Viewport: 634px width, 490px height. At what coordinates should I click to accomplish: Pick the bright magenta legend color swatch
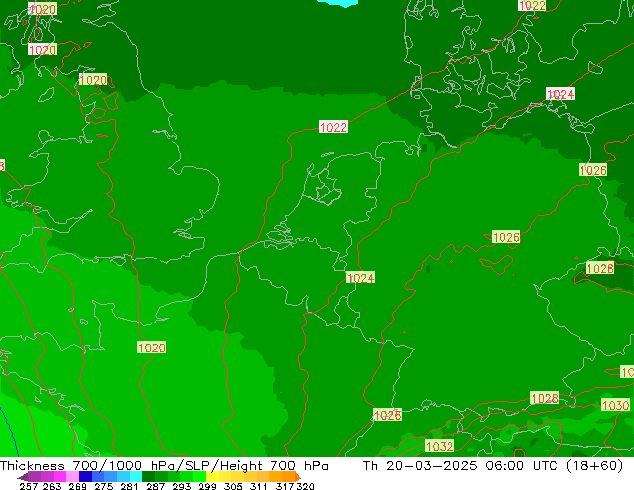point(60,477)
